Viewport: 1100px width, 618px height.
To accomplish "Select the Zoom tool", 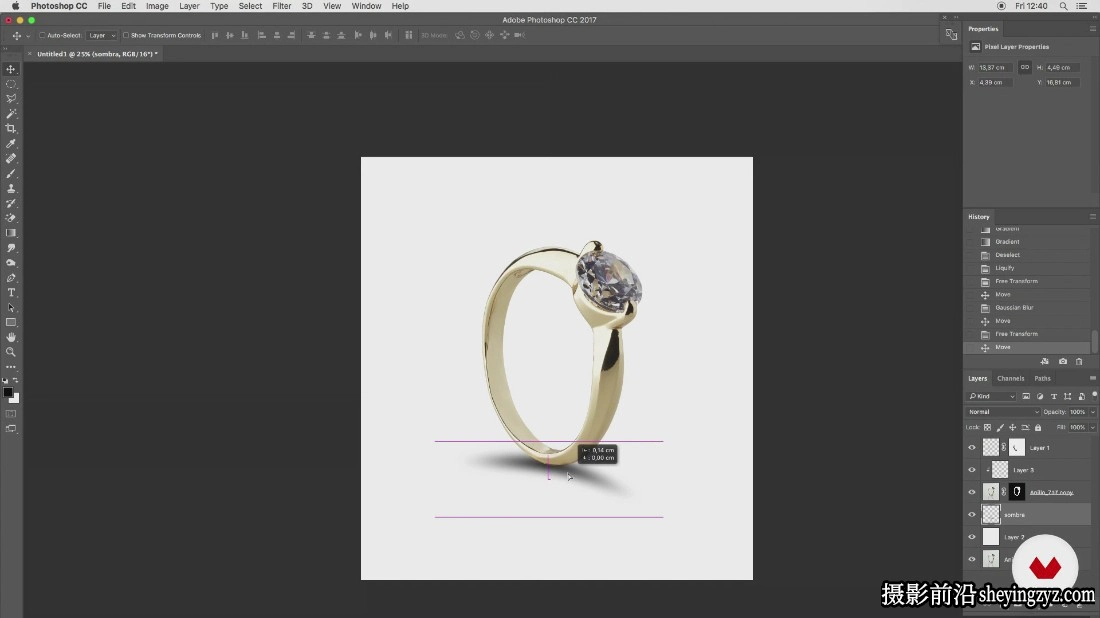I will (11, 352).
